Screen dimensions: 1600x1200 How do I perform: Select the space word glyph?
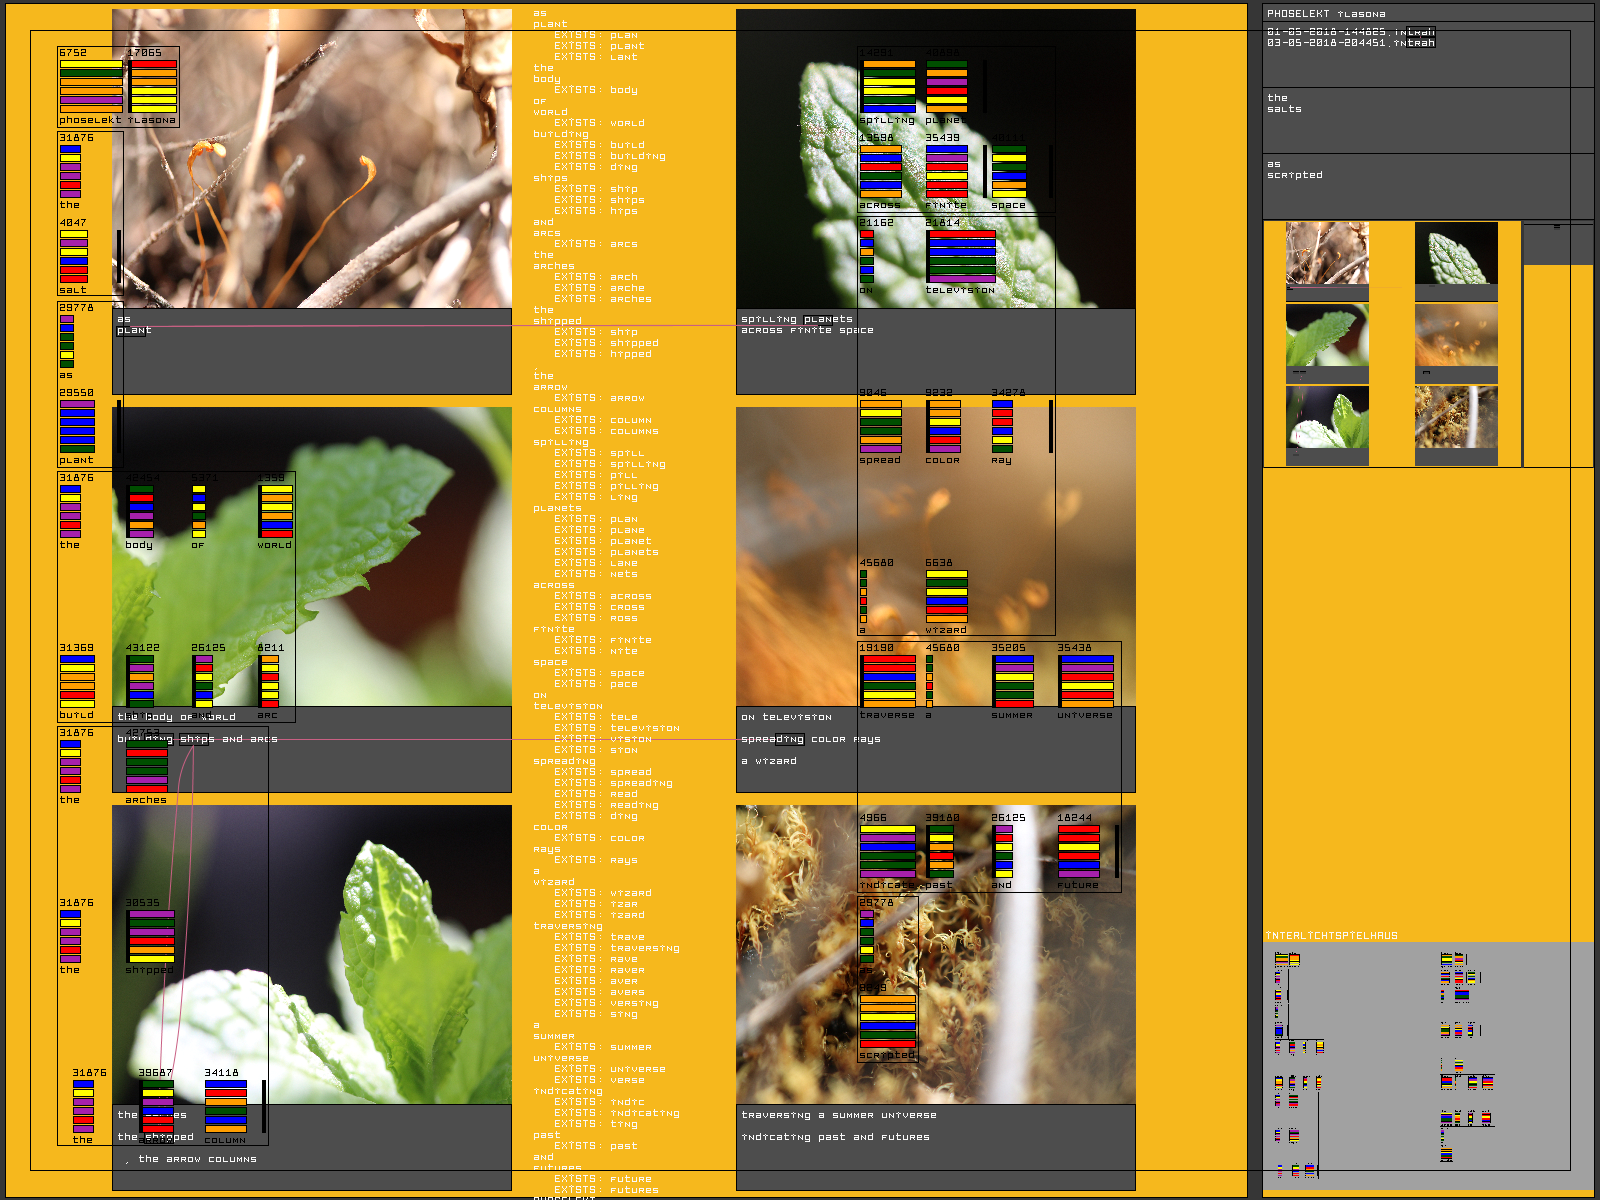pos(1009,171)
